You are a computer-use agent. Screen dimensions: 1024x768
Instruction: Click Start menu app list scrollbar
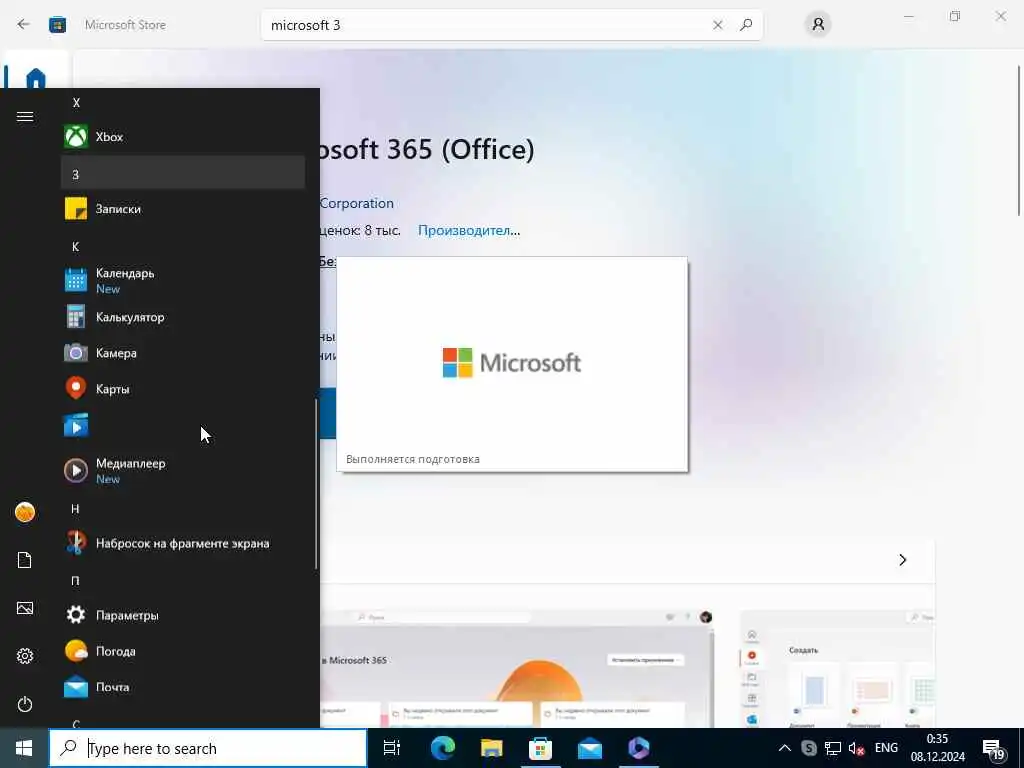[316, 483]
